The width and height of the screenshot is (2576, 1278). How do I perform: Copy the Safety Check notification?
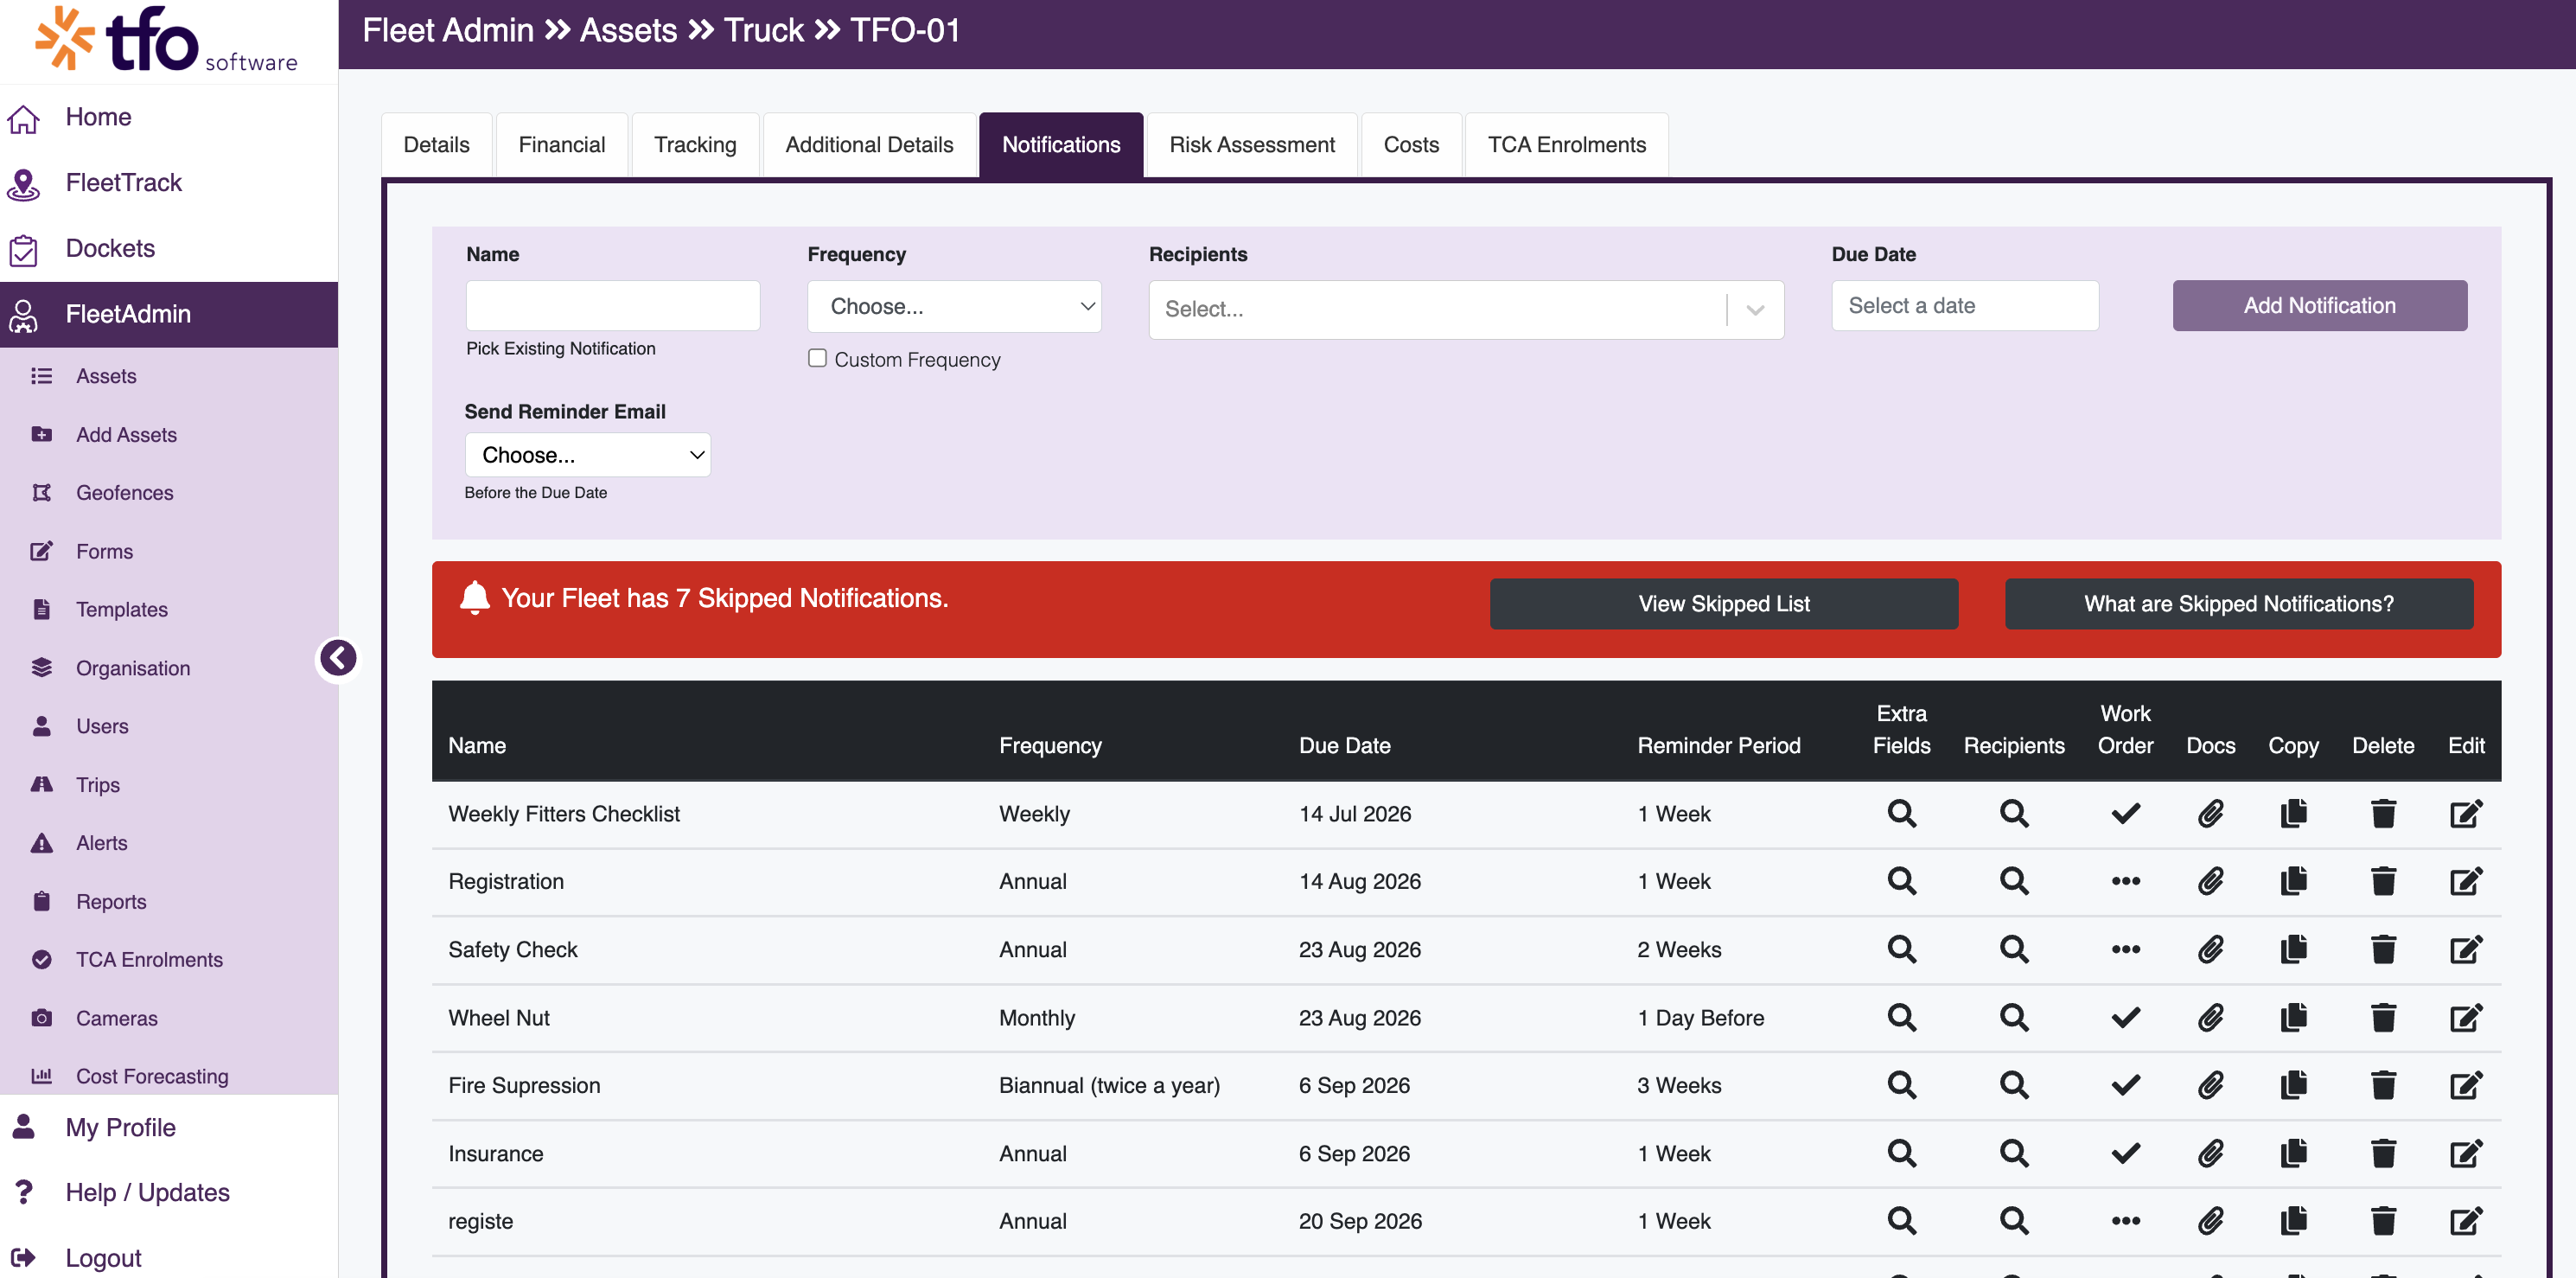click(2293, 949)
